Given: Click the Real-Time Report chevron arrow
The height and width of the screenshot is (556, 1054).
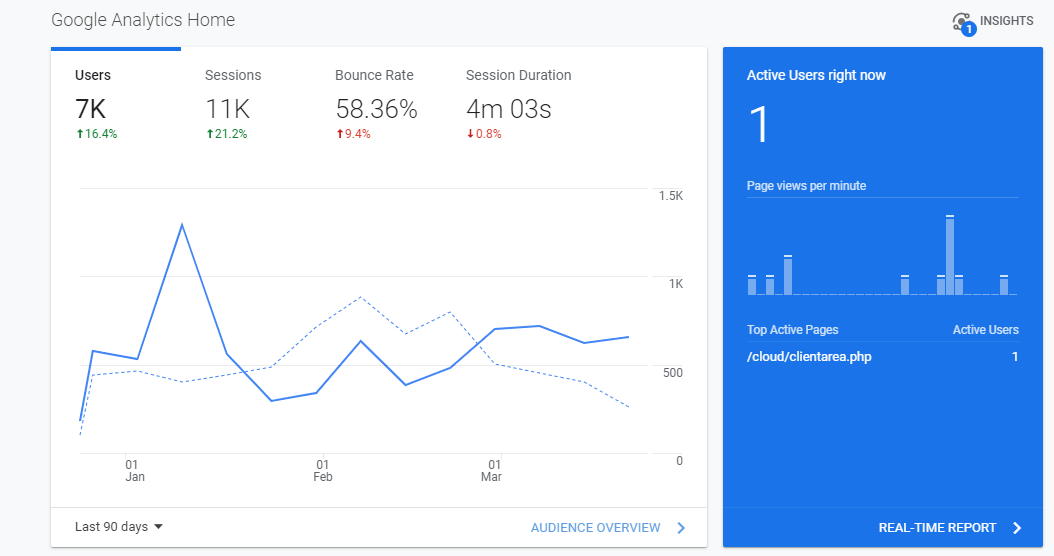Looking at the screenshot, I should [1017, 528].
